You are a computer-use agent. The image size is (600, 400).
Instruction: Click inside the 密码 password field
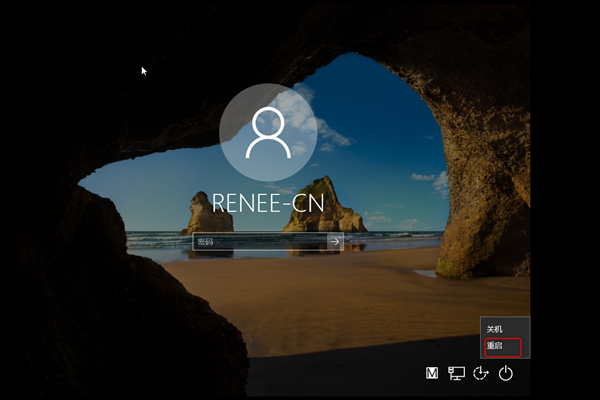tap(259, 241)
